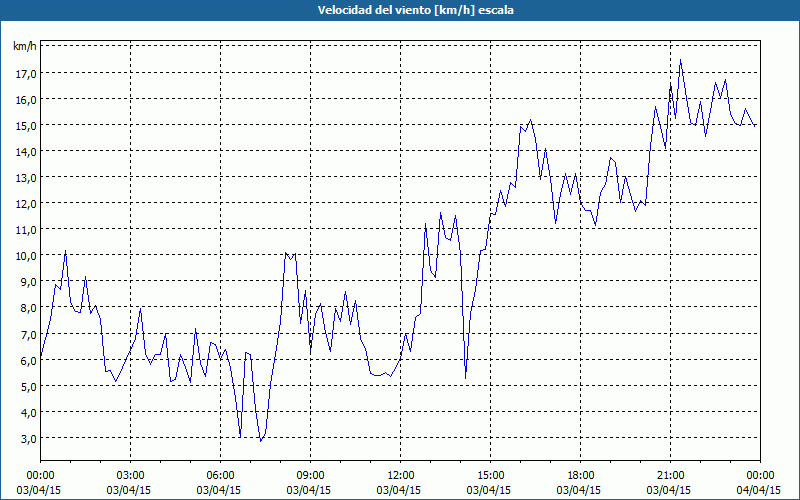This screenshot has width=800, height=500.
Task: Click the 6,0 y-axis label
Action: point(29,361)
